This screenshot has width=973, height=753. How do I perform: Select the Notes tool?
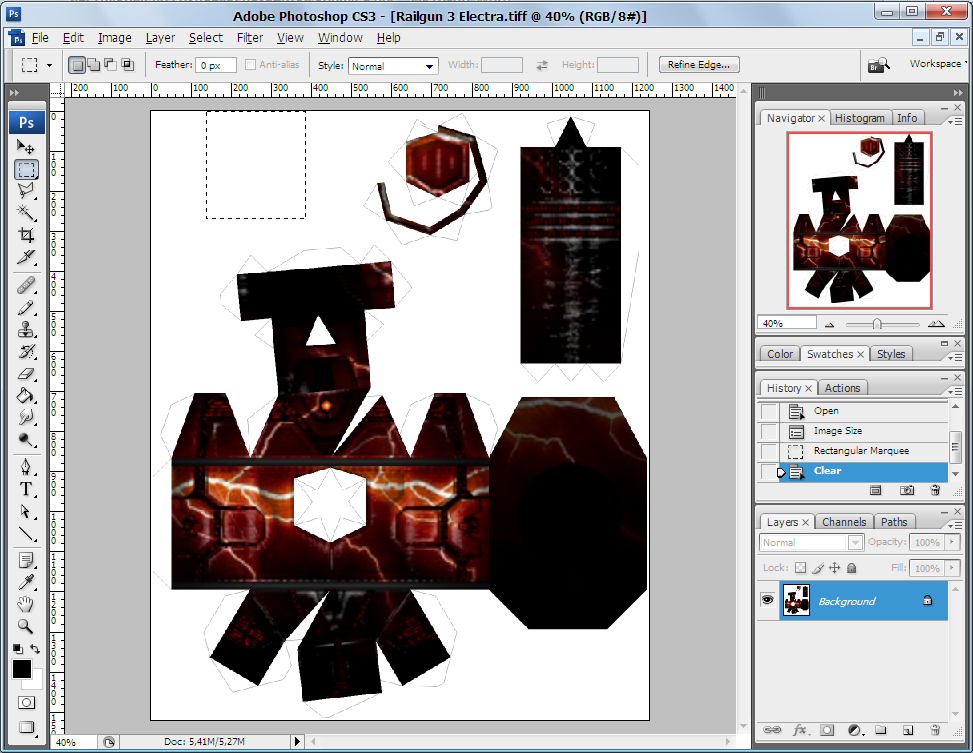point(25,561)
